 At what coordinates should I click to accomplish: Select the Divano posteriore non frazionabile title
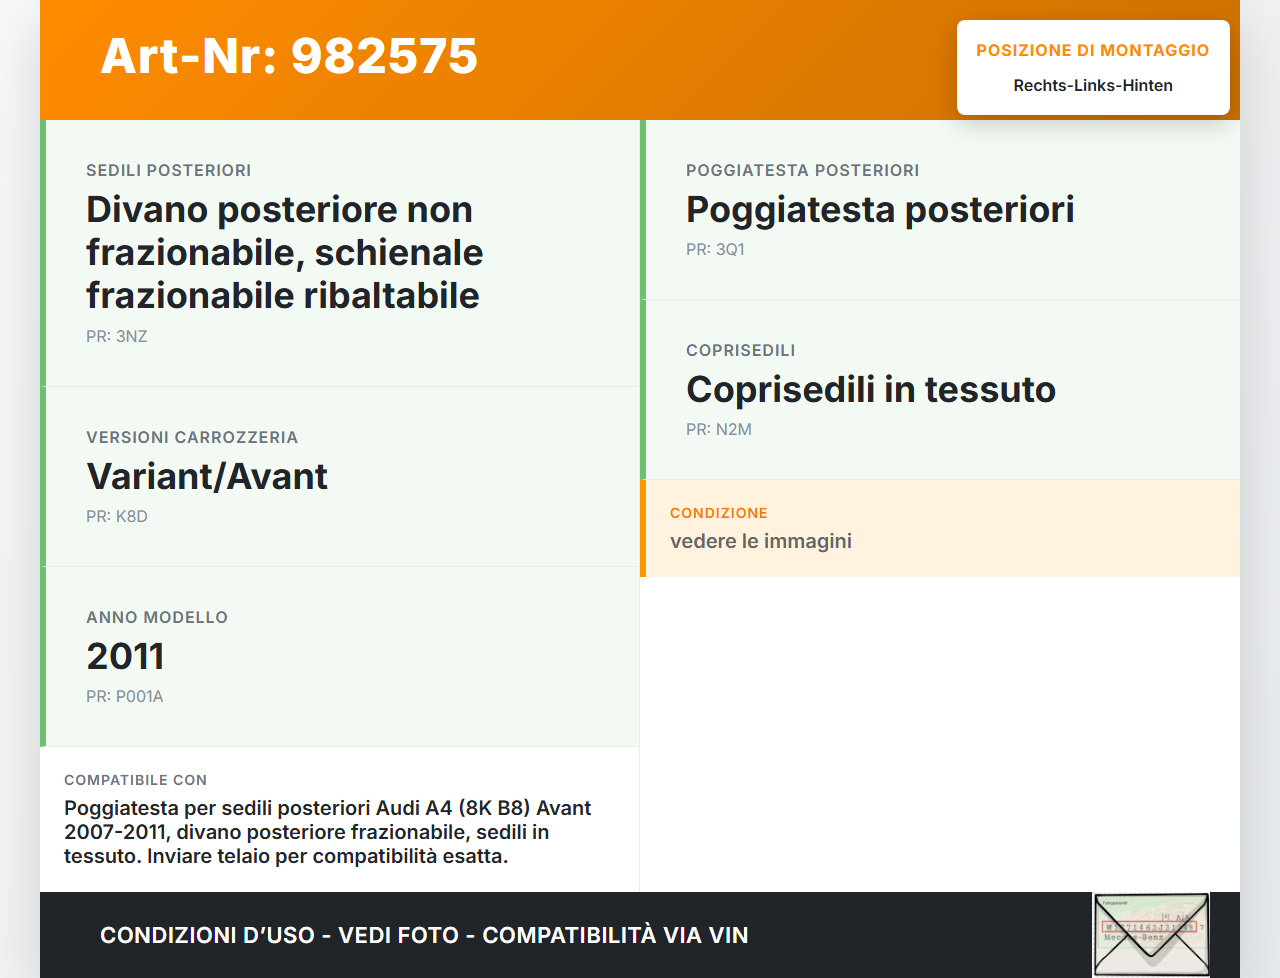tap(284, 252)
